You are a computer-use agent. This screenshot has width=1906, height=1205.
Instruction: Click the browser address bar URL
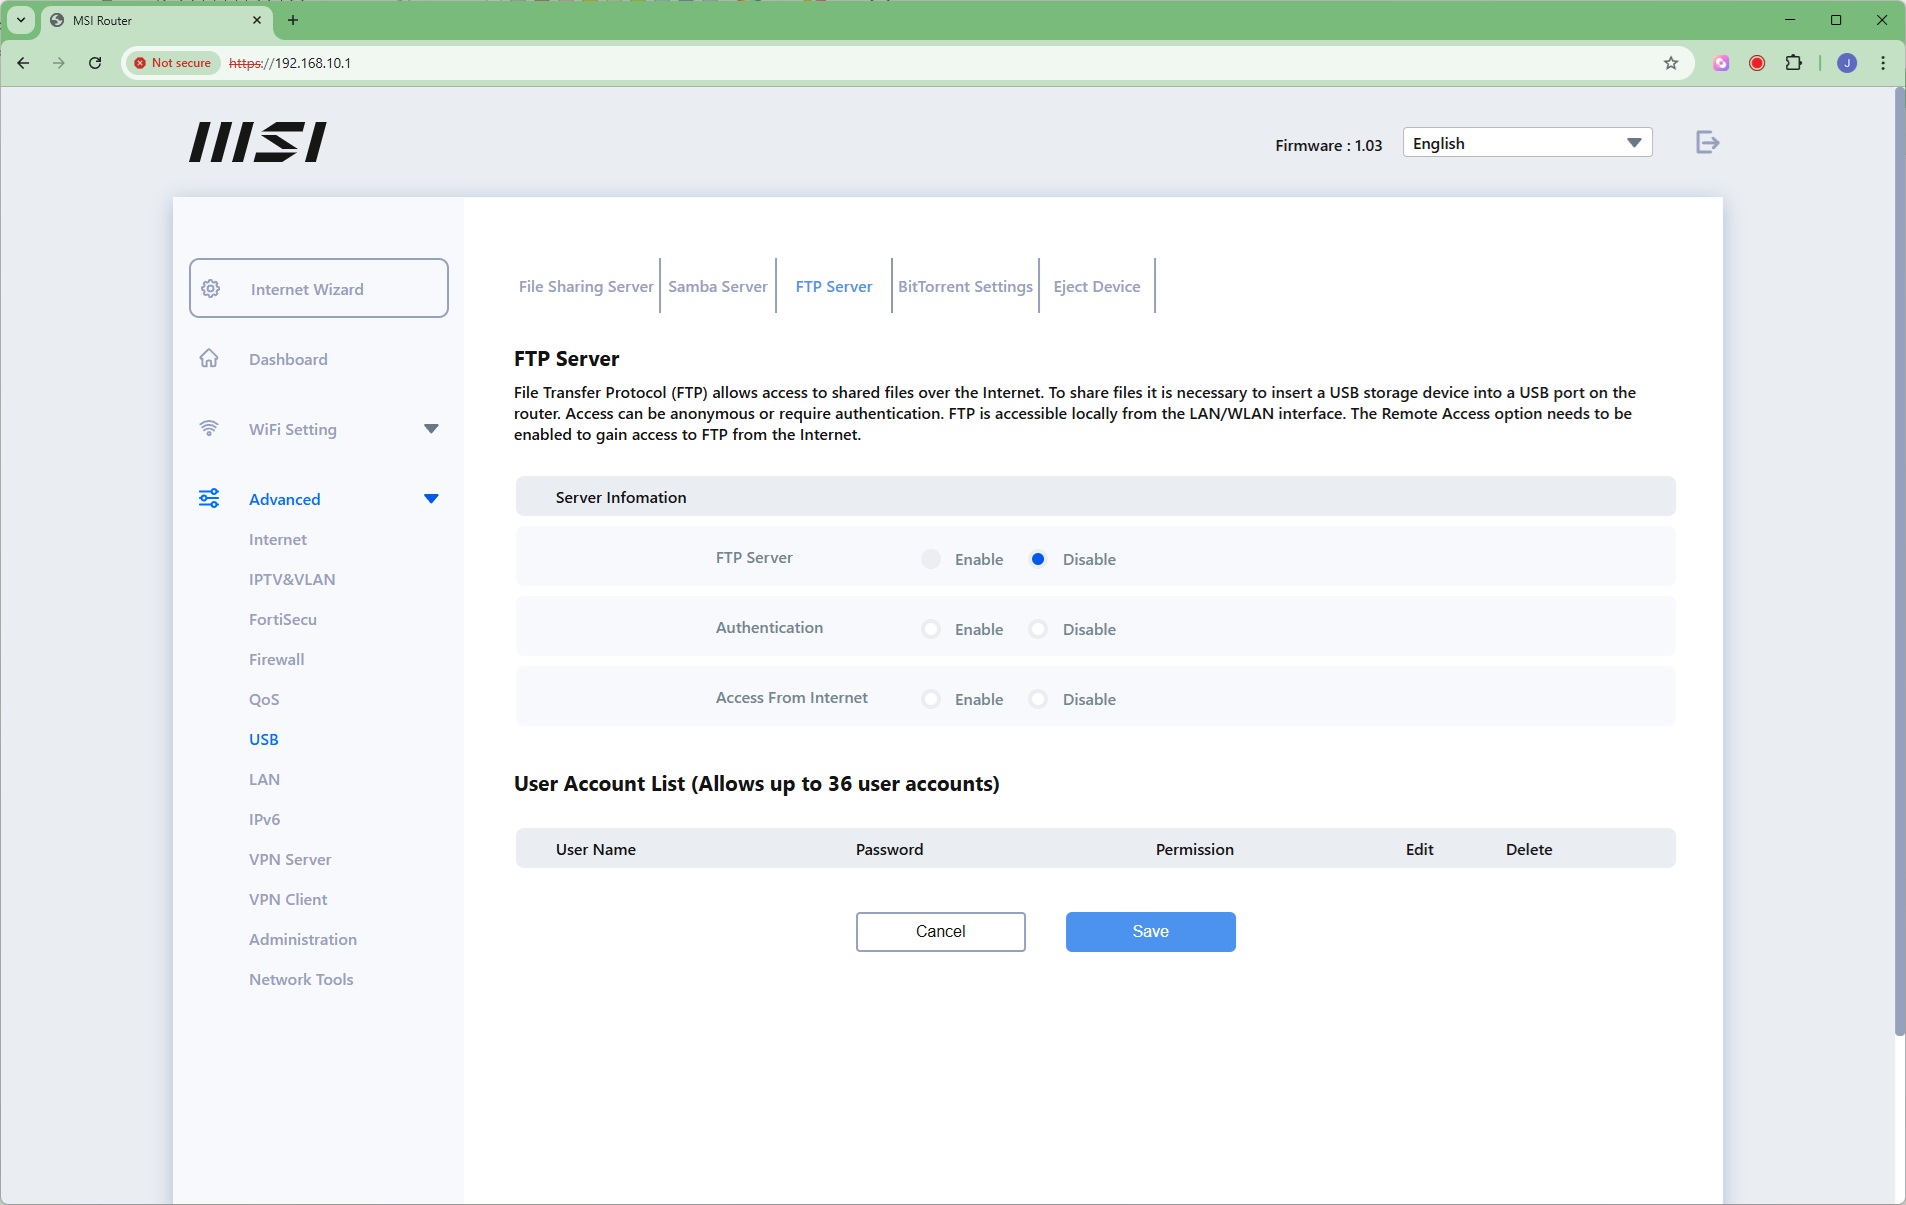click(x=290, y=63)
